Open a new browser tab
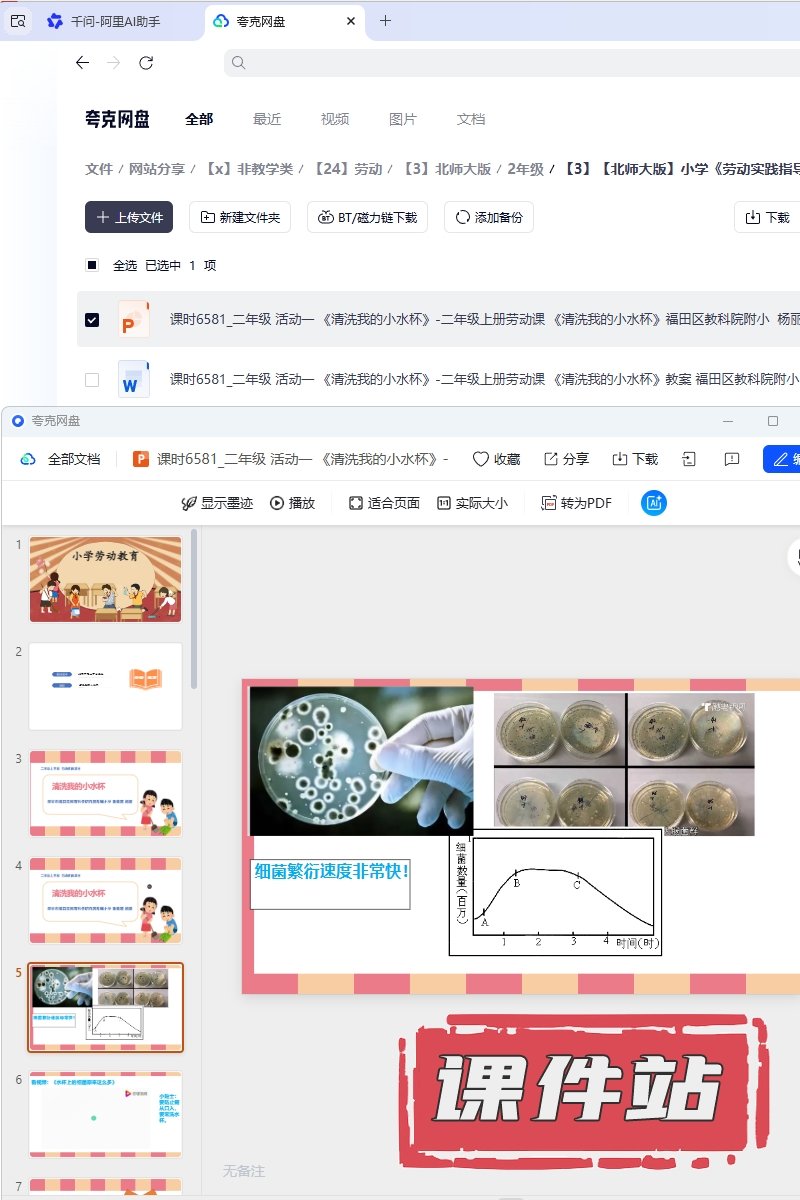The width and height of the screenshot is (800, 1200). coord(385,21)
